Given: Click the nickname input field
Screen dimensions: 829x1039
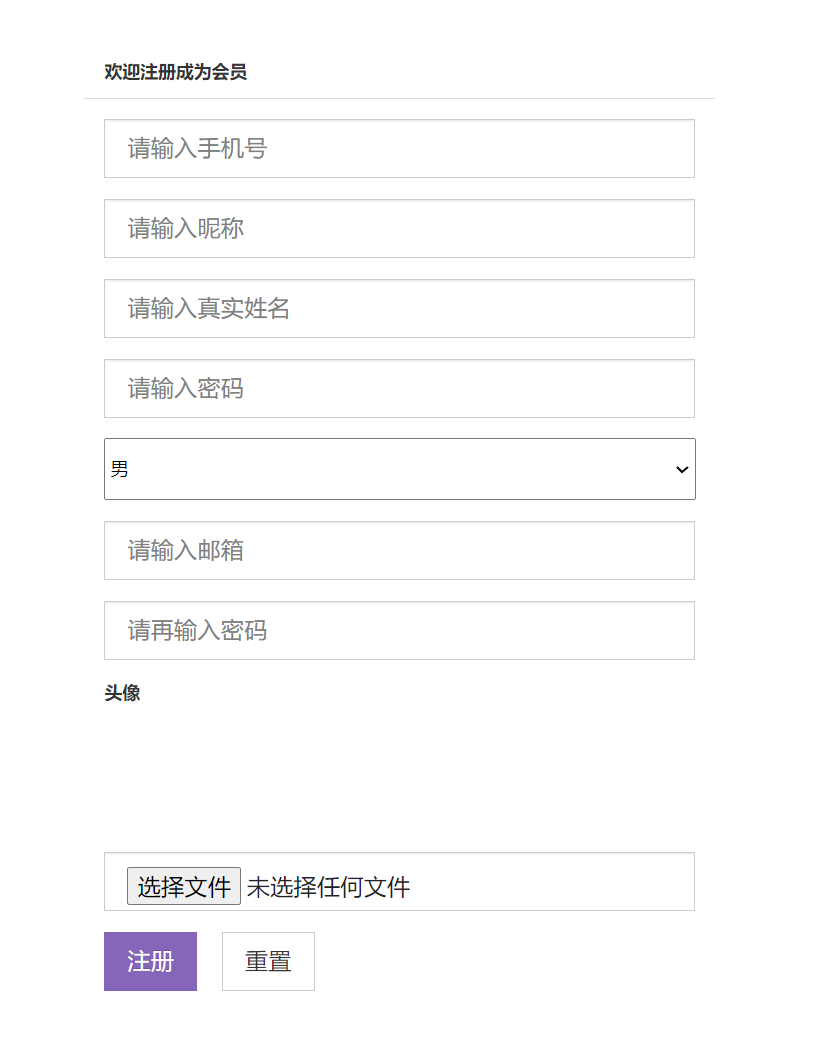Looking at the screenshot, I should [x=399, y=228].
